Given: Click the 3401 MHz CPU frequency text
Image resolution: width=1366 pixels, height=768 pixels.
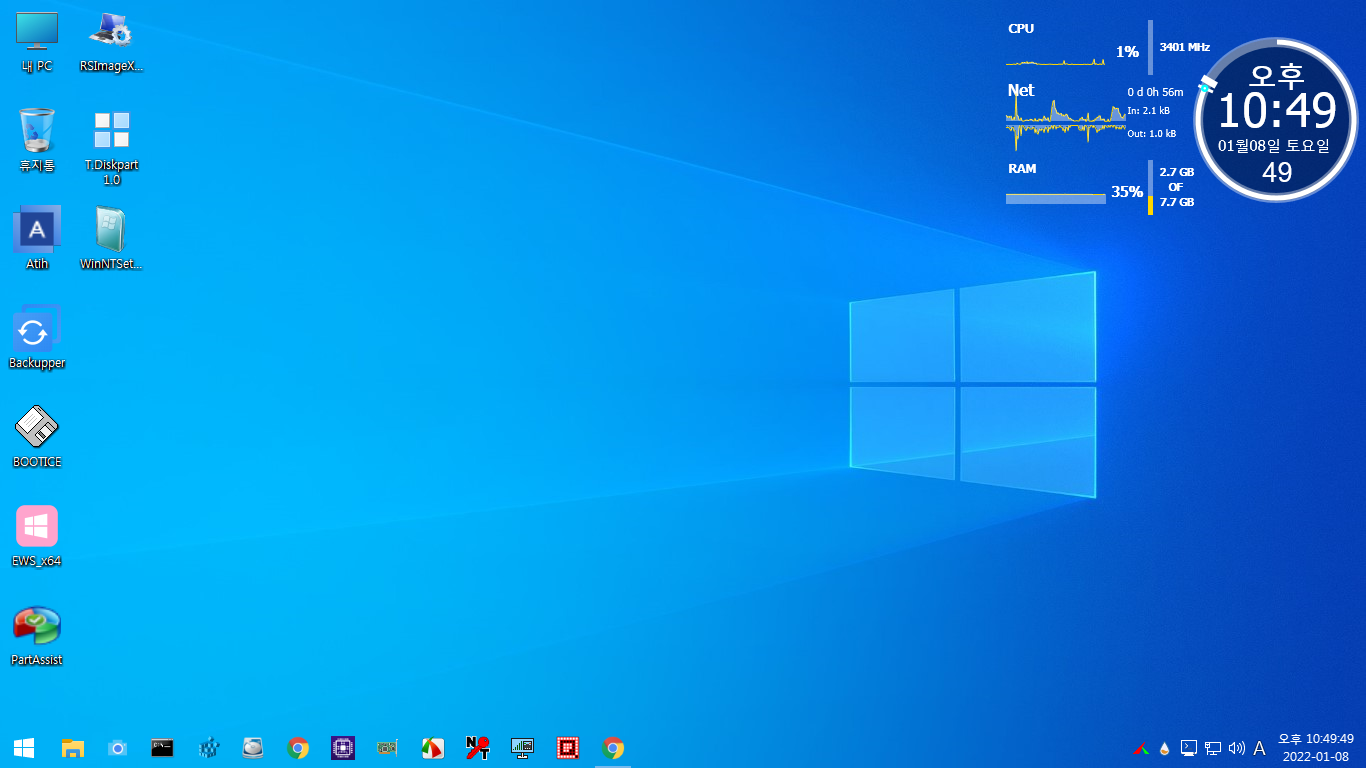Looking at the screenshot, I should tap(1184, 47).
